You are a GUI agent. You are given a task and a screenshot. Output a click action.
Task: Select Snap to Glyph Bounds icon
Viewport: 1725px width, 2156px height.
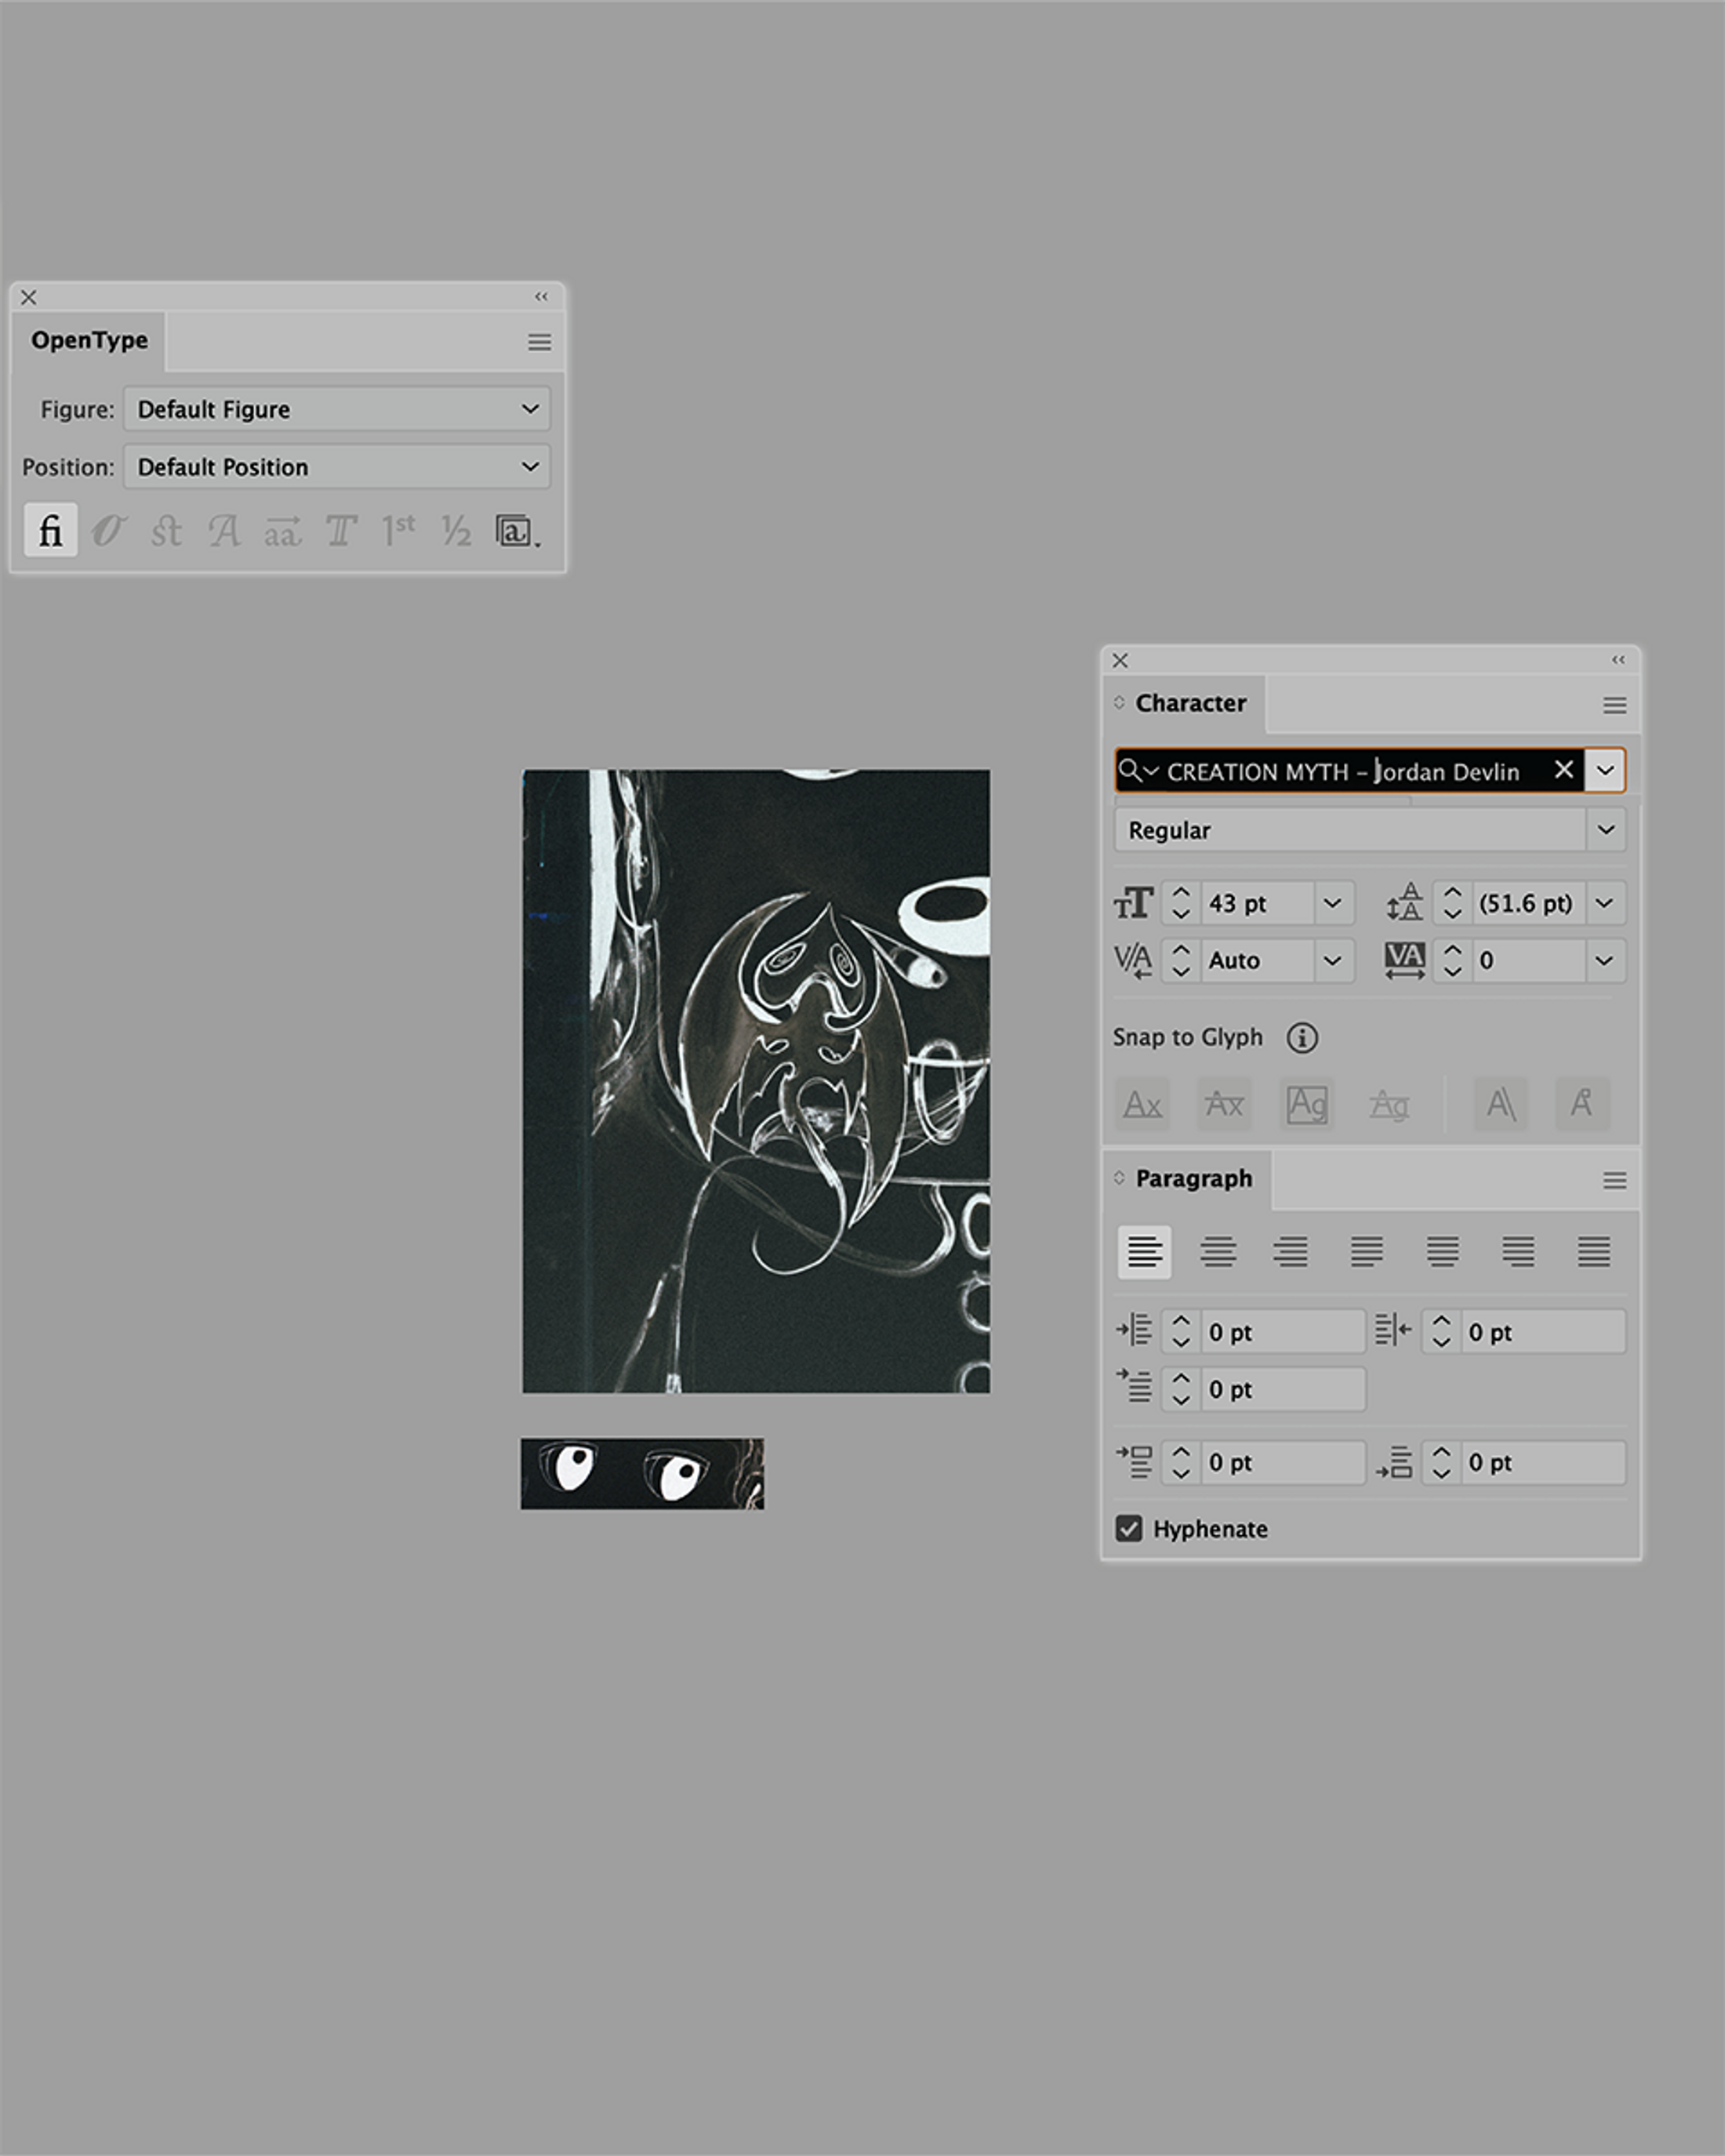(x=1307, y=1104)
